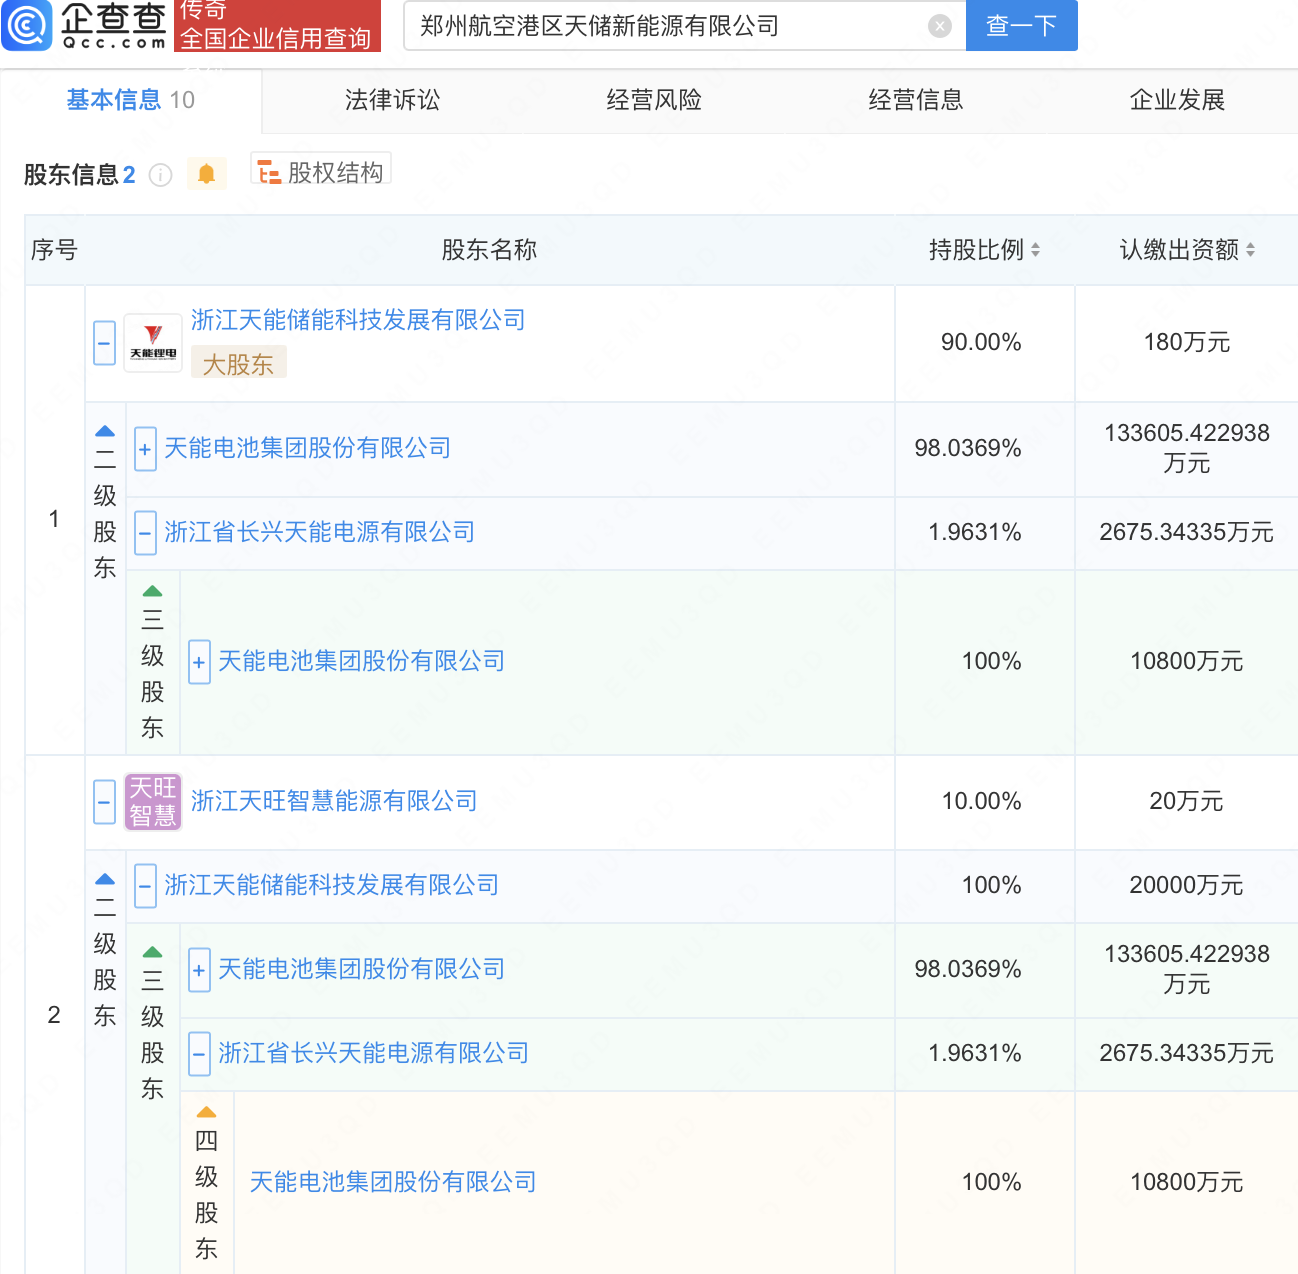Expand third-level 天能电池集团 plus in row 1
This screenshot has width=1298, height=1274.
coord(199,662)
